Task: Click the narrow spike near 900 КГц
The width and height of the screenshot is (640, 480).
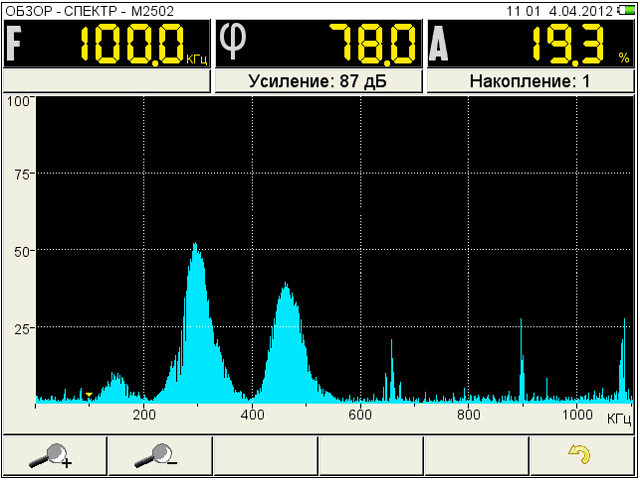Action: pos(521,330)
